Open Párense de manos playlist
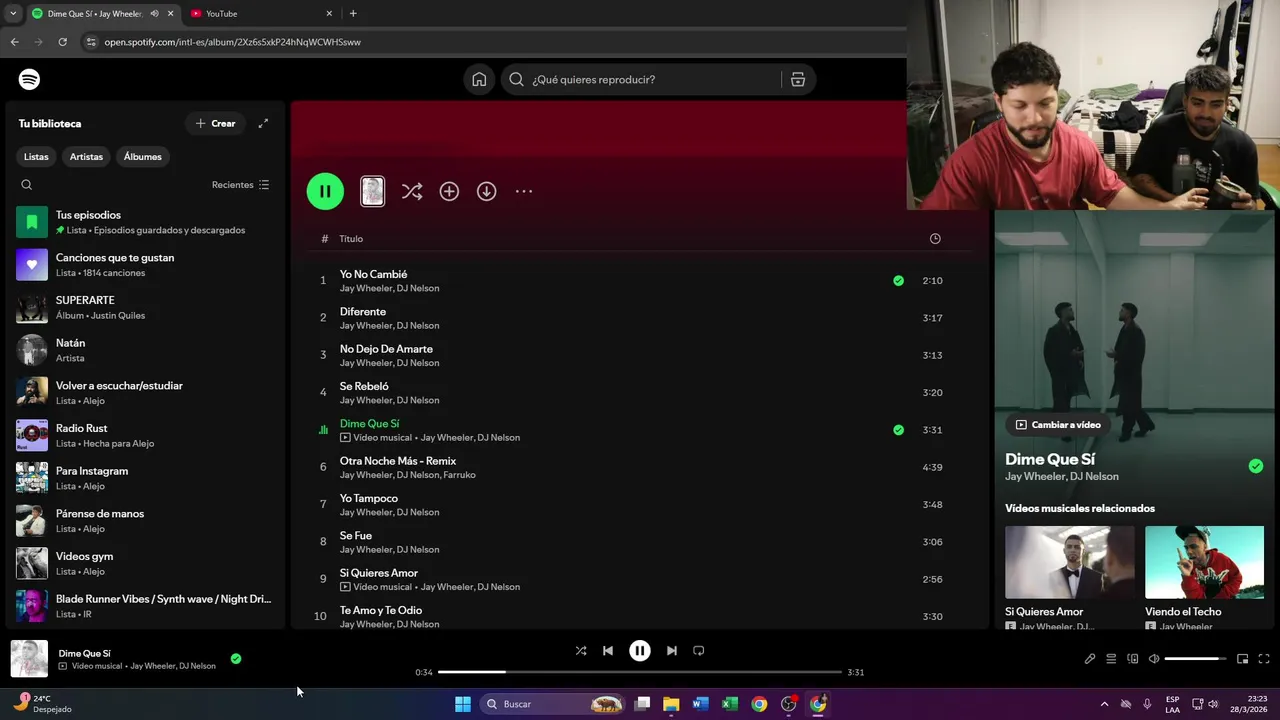The height and width of the screenshot is (720, 1280). point(145,521)
